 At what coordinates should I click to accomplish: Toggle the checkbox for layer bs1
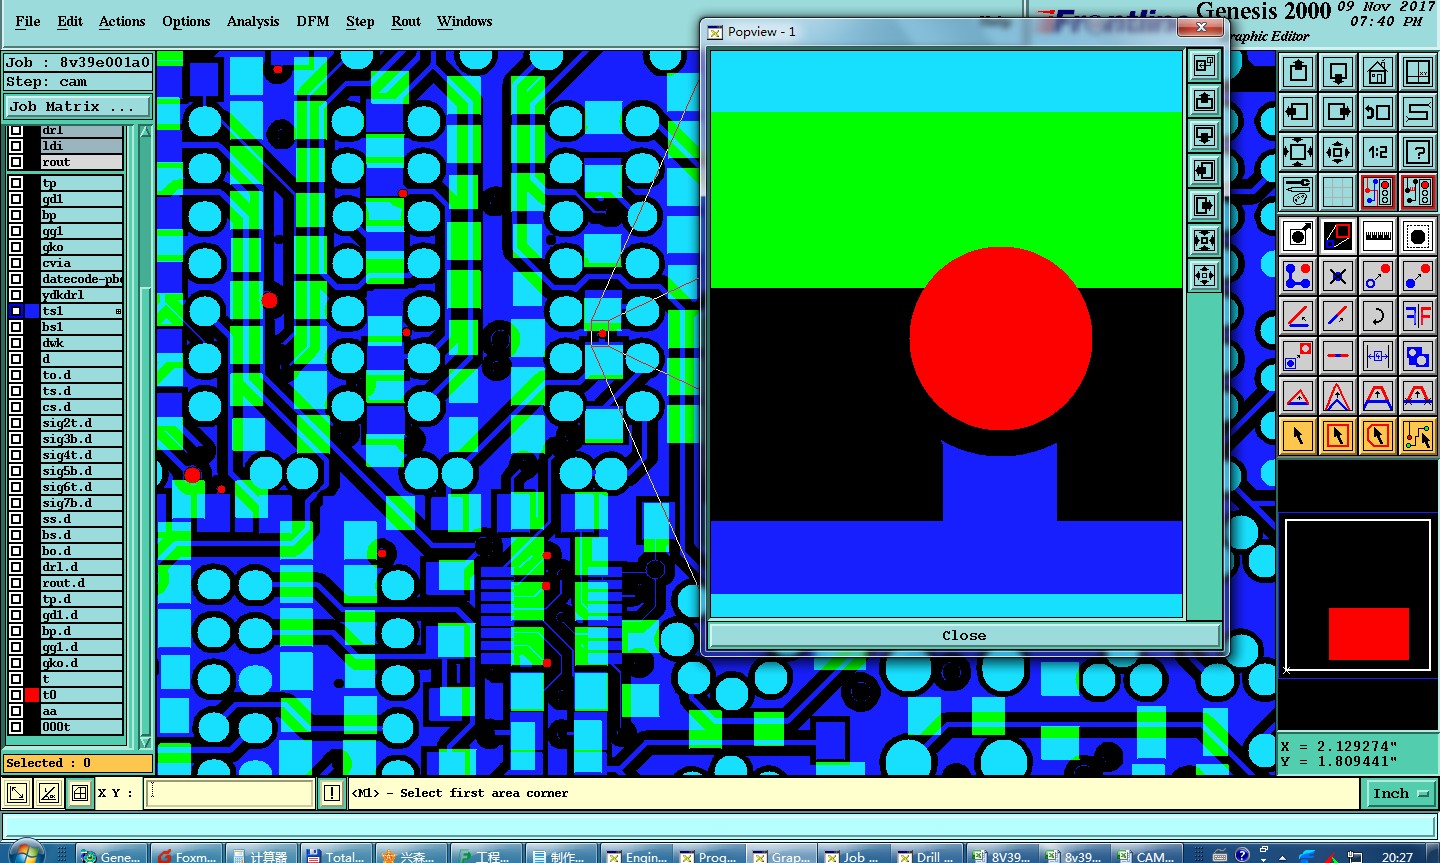16,327
